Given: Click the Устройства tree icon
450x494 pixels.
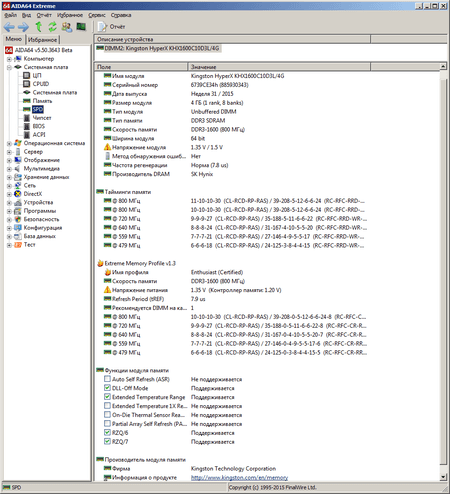Looking at the screenshot, I should 18,202.
